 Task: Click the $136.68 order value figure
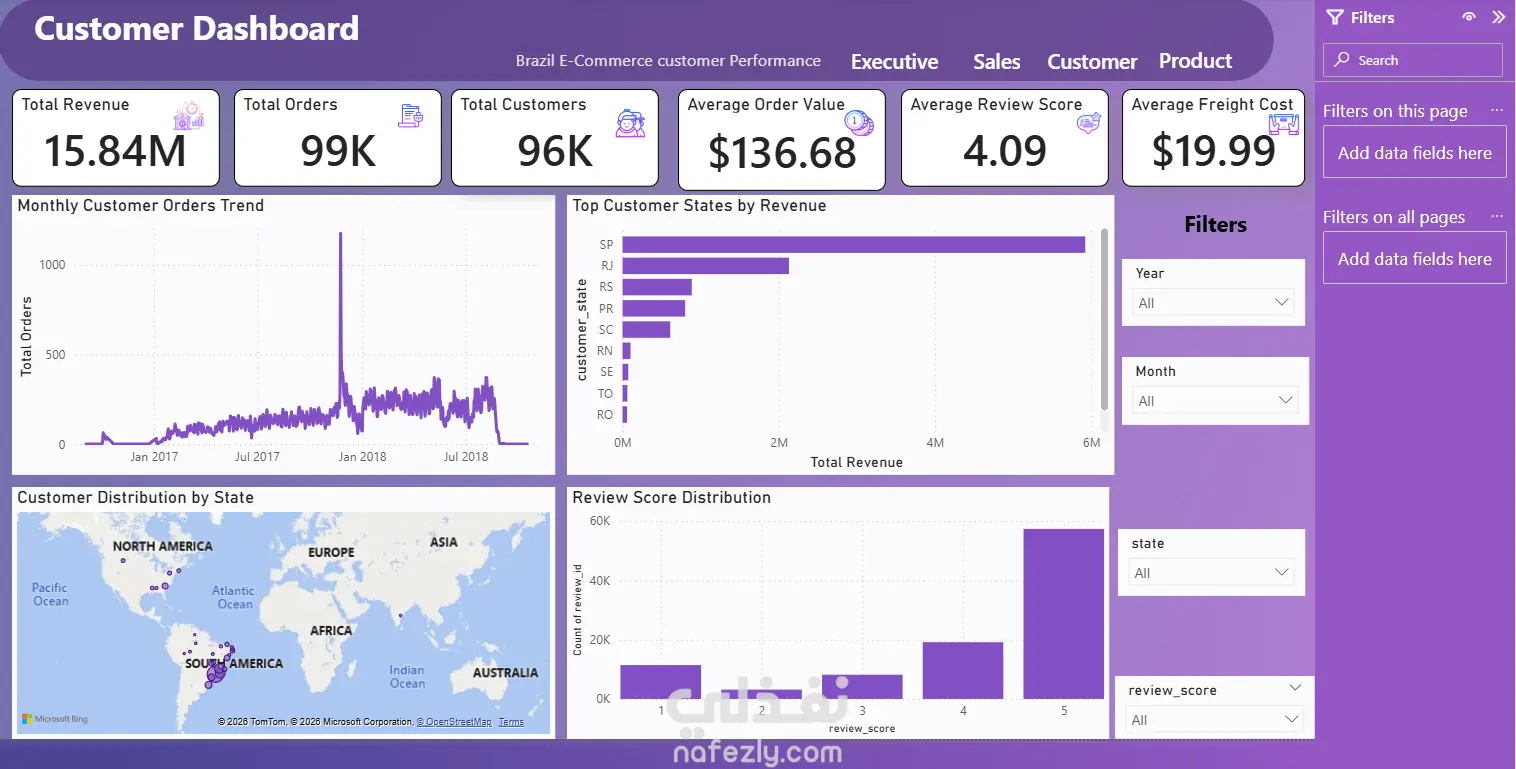782,152
